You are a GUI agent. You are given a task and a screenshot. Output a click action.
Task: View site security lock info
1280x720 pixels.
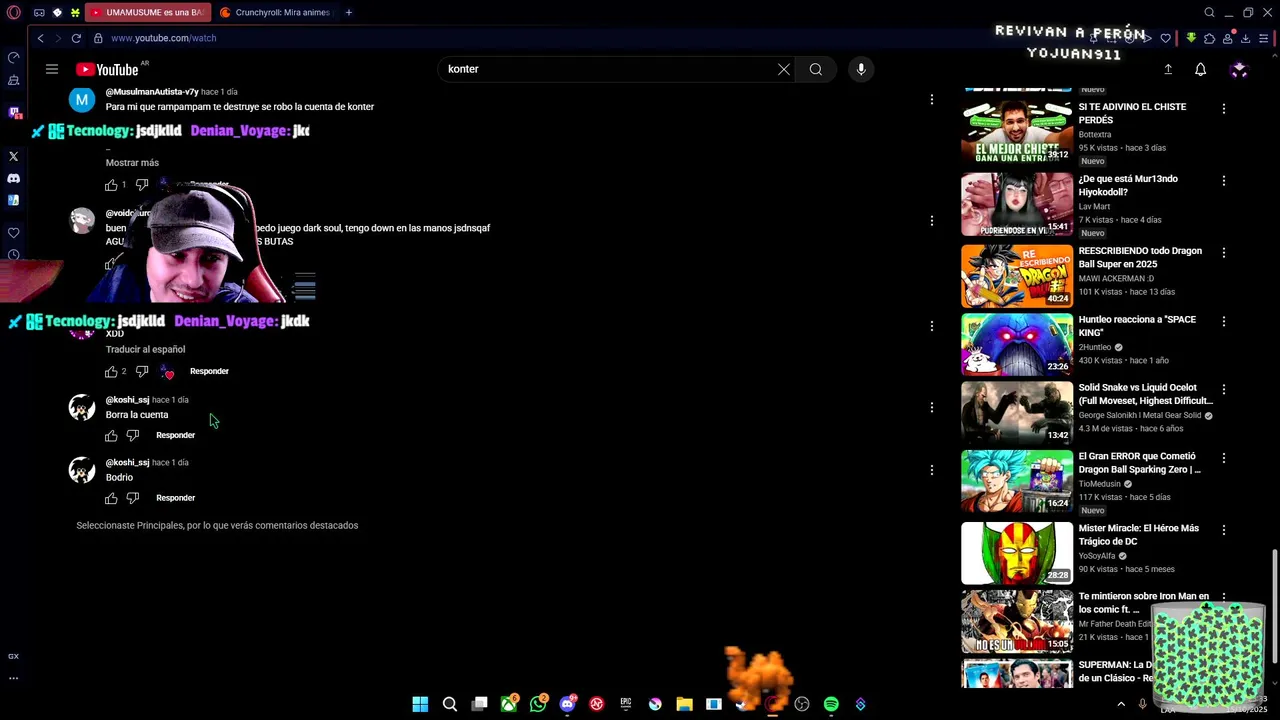tap(98, 38)
